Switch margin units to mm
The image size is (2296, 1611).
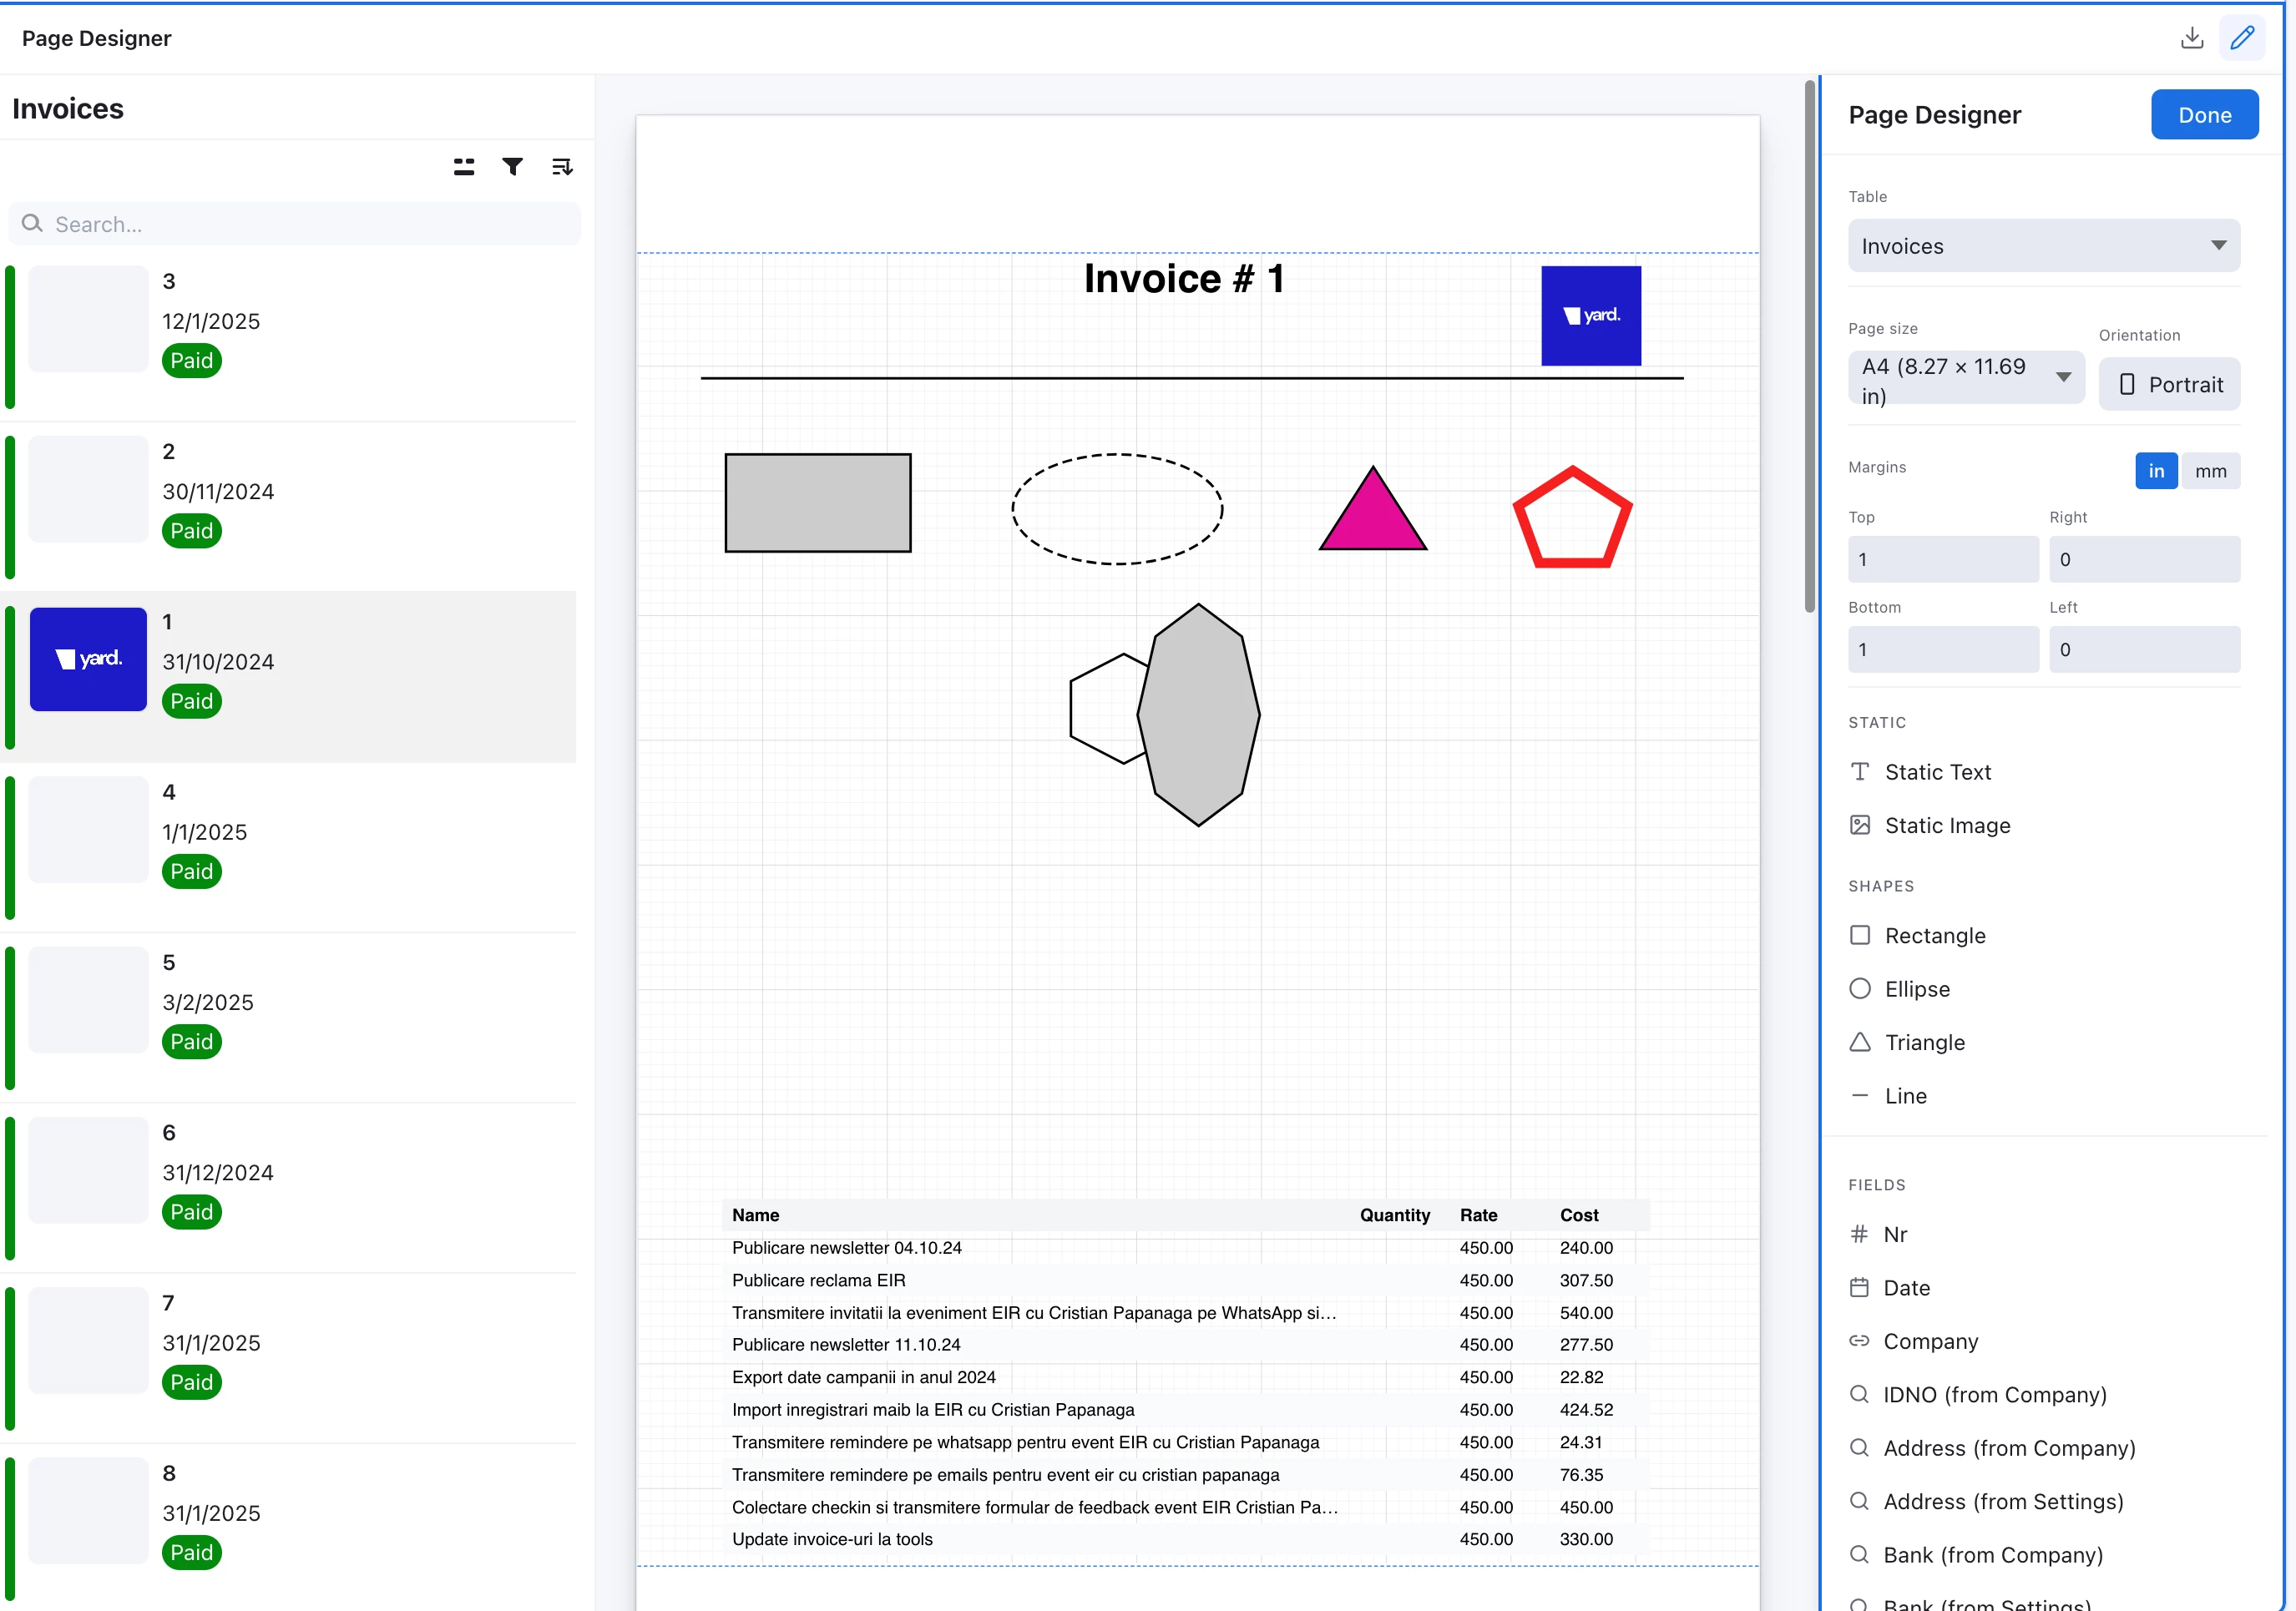coord(2210,471)
